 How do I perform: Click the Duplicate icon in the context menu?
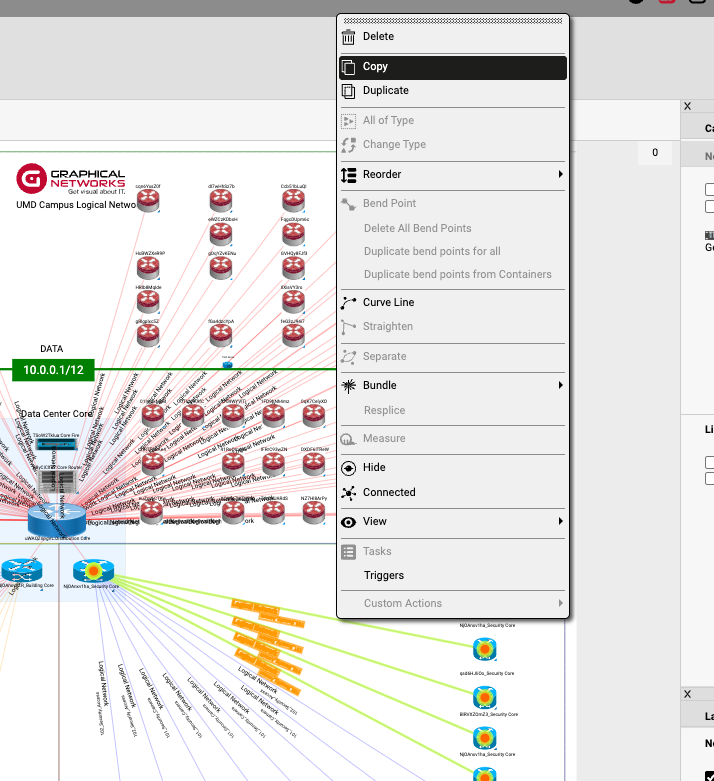pos(348,91)
